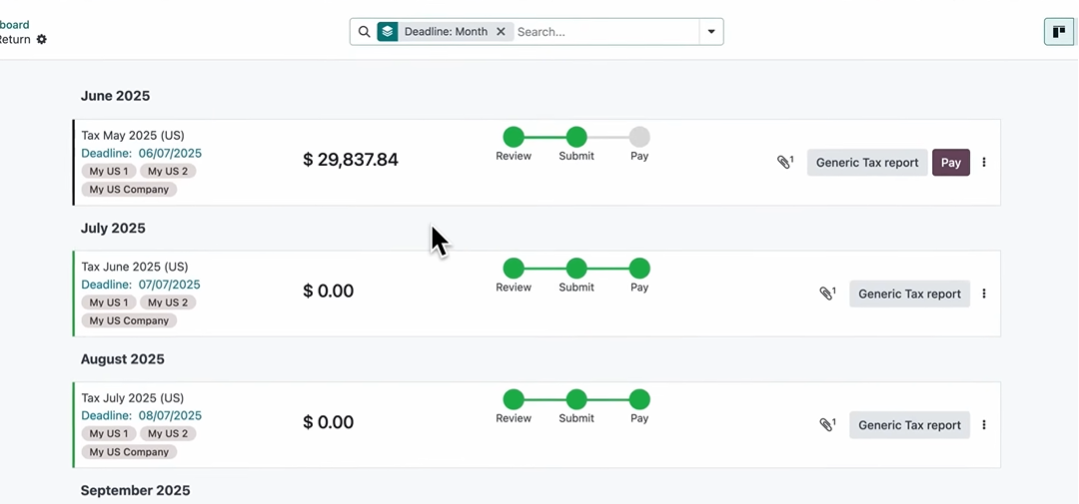
Task: Click the Review step of Tax May 2025
Action: coord(513,137)
